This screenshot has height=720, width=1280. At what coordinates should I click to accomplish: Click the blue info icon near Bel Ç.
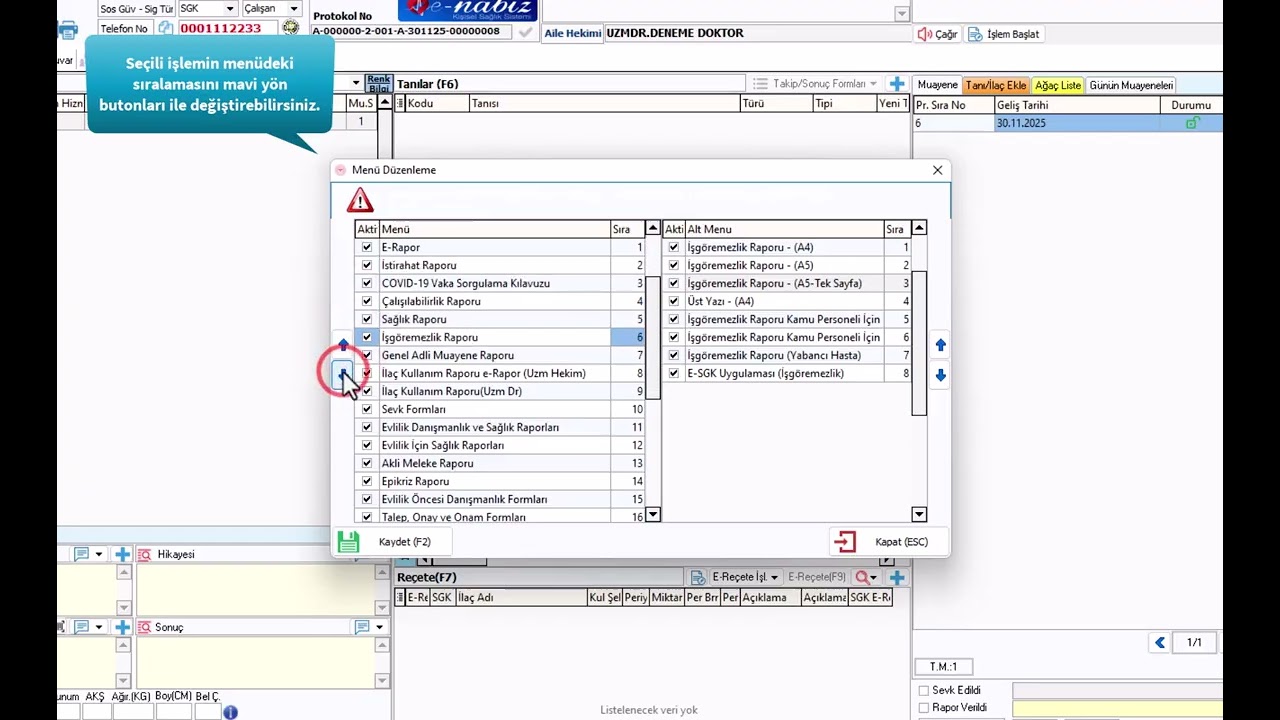click(230, 712)
